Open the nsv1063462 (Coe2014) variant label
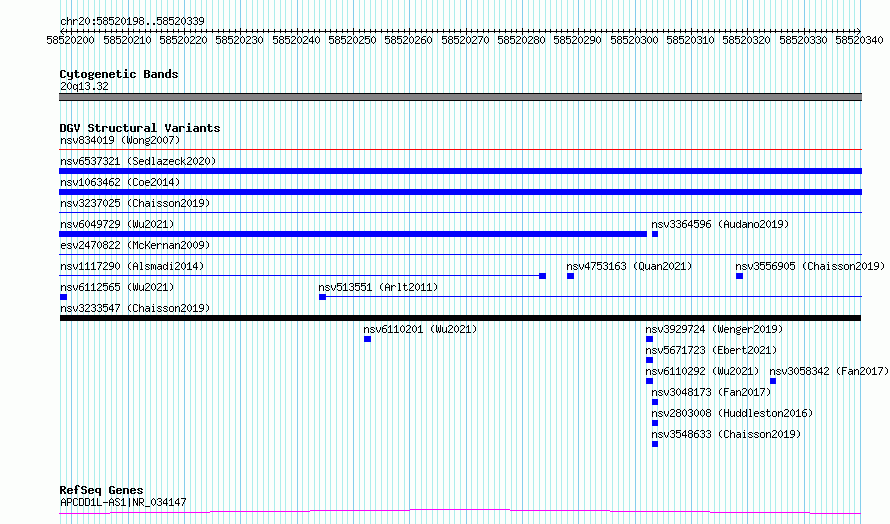This screenshot has width=890, height=524. (120, 182)
